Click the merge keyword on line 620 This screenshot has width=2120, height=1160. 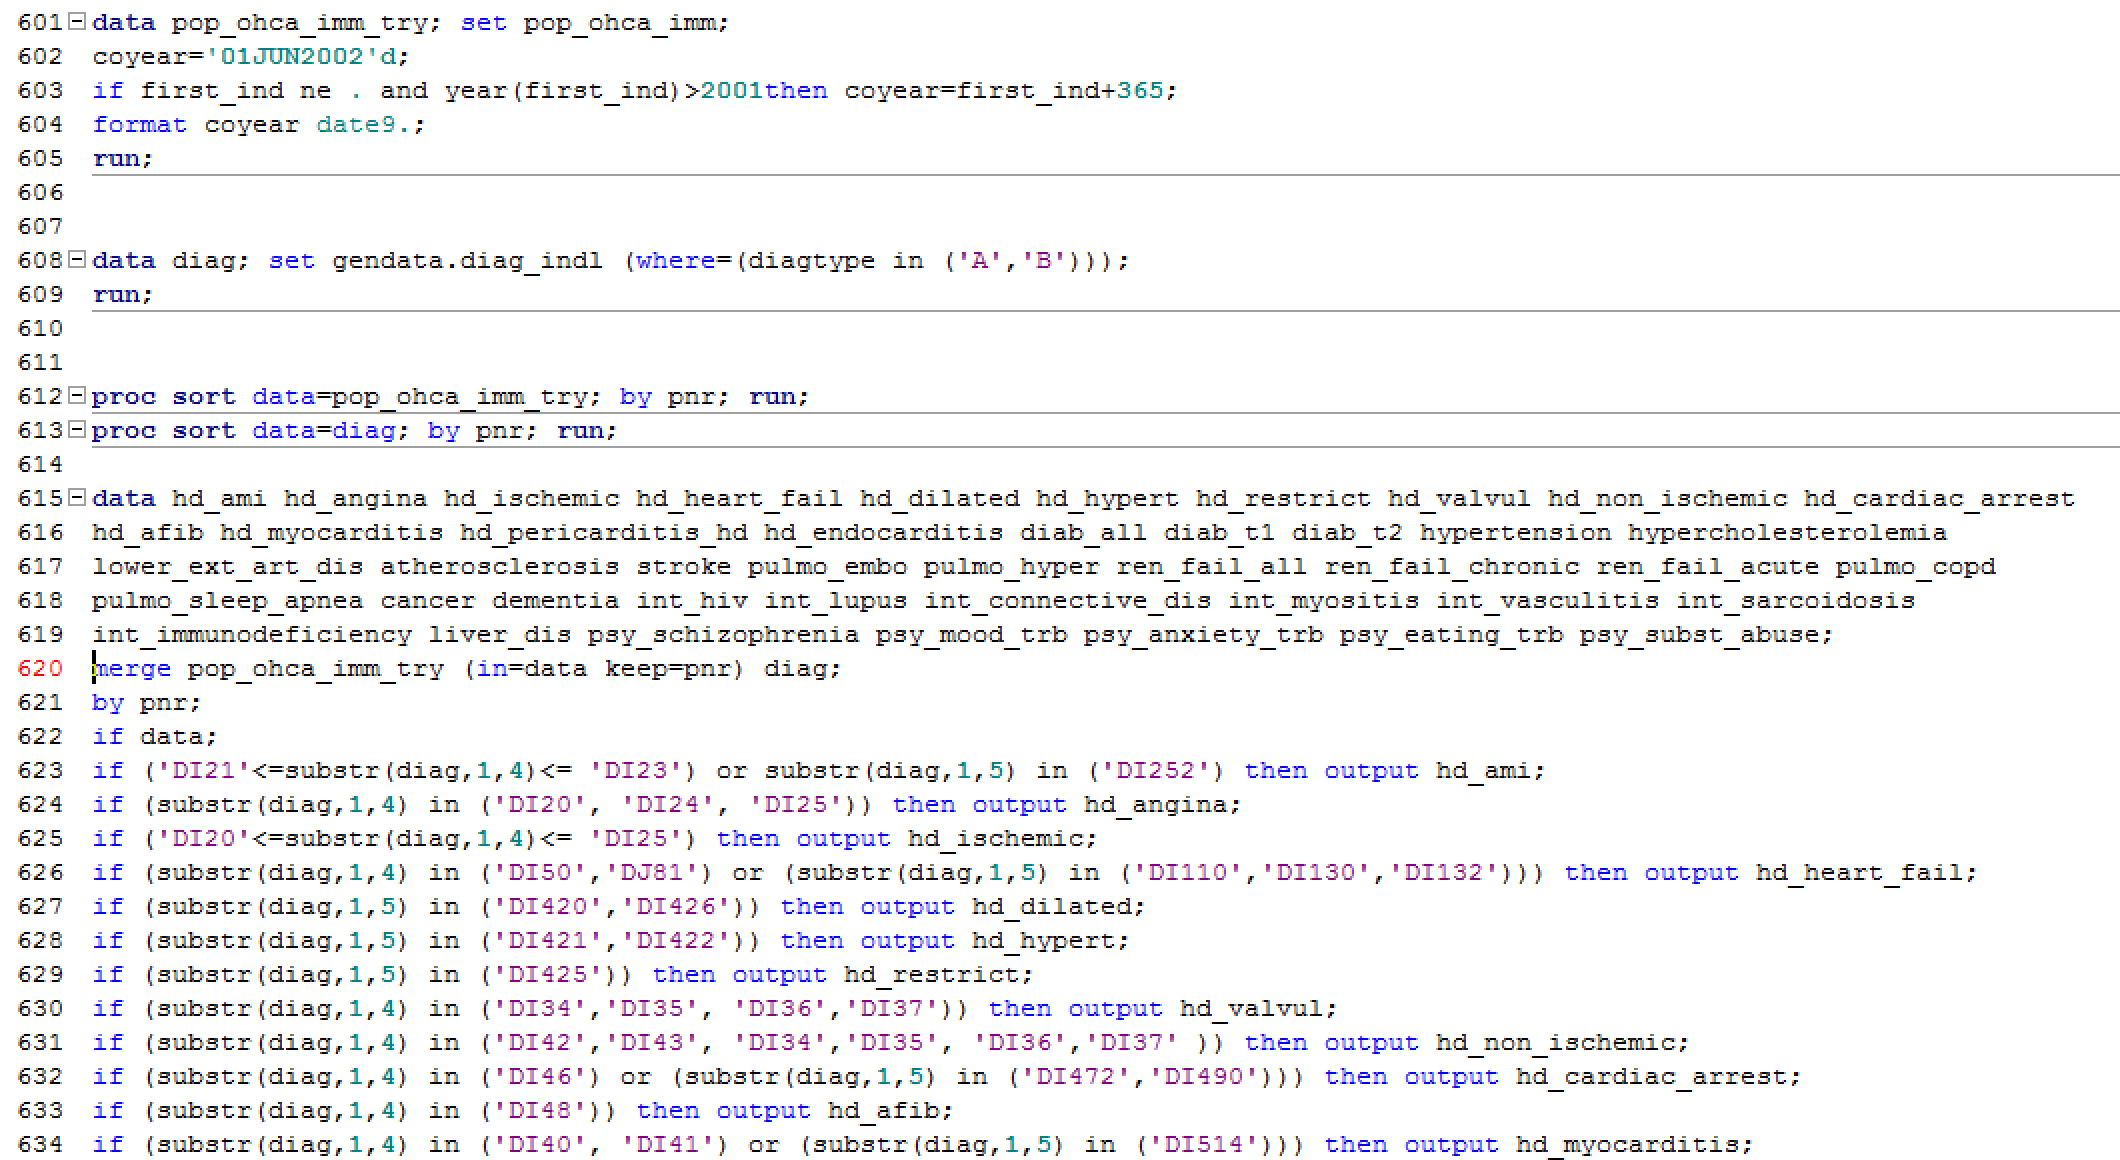tap(132, 668)
